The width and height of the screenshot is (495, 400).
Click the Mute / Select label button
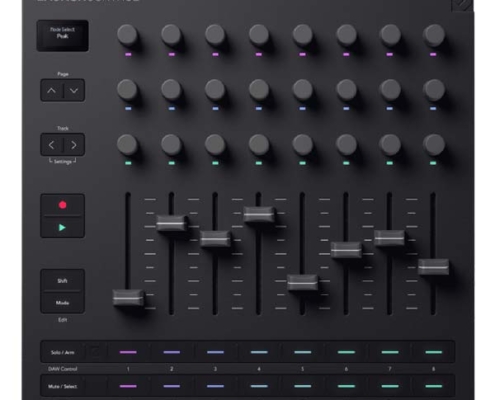[x=62, y=386]
